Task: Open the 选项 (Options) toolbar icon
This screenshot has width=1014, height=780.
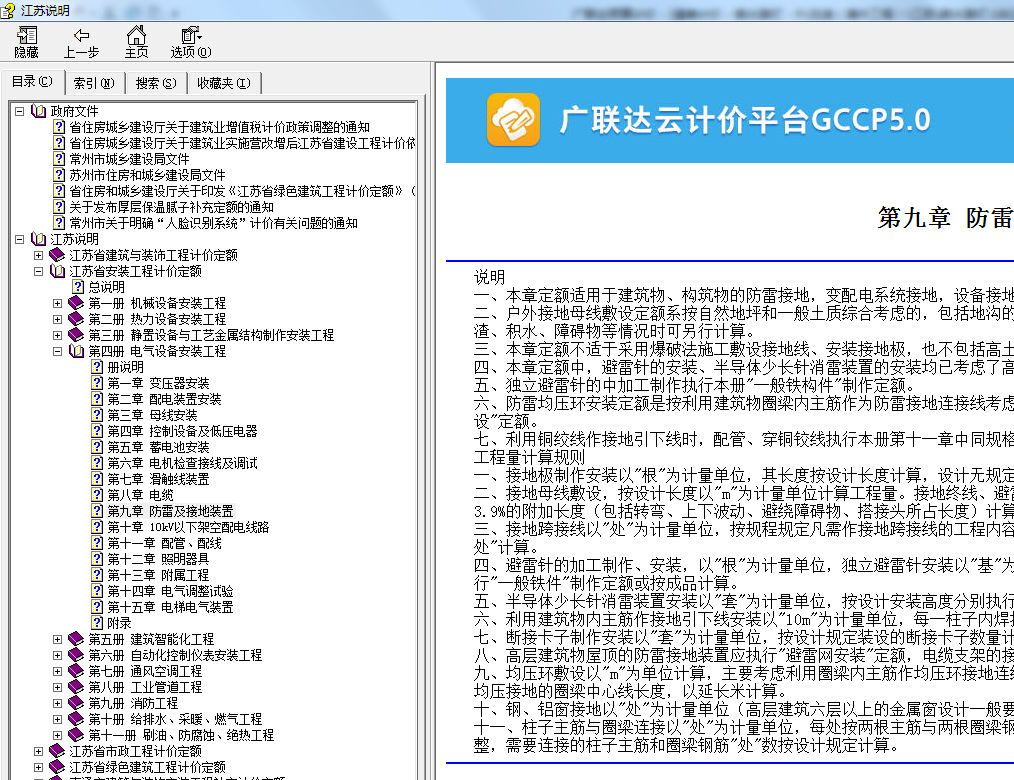Action: pyautogui.click(x=191, y=42)
